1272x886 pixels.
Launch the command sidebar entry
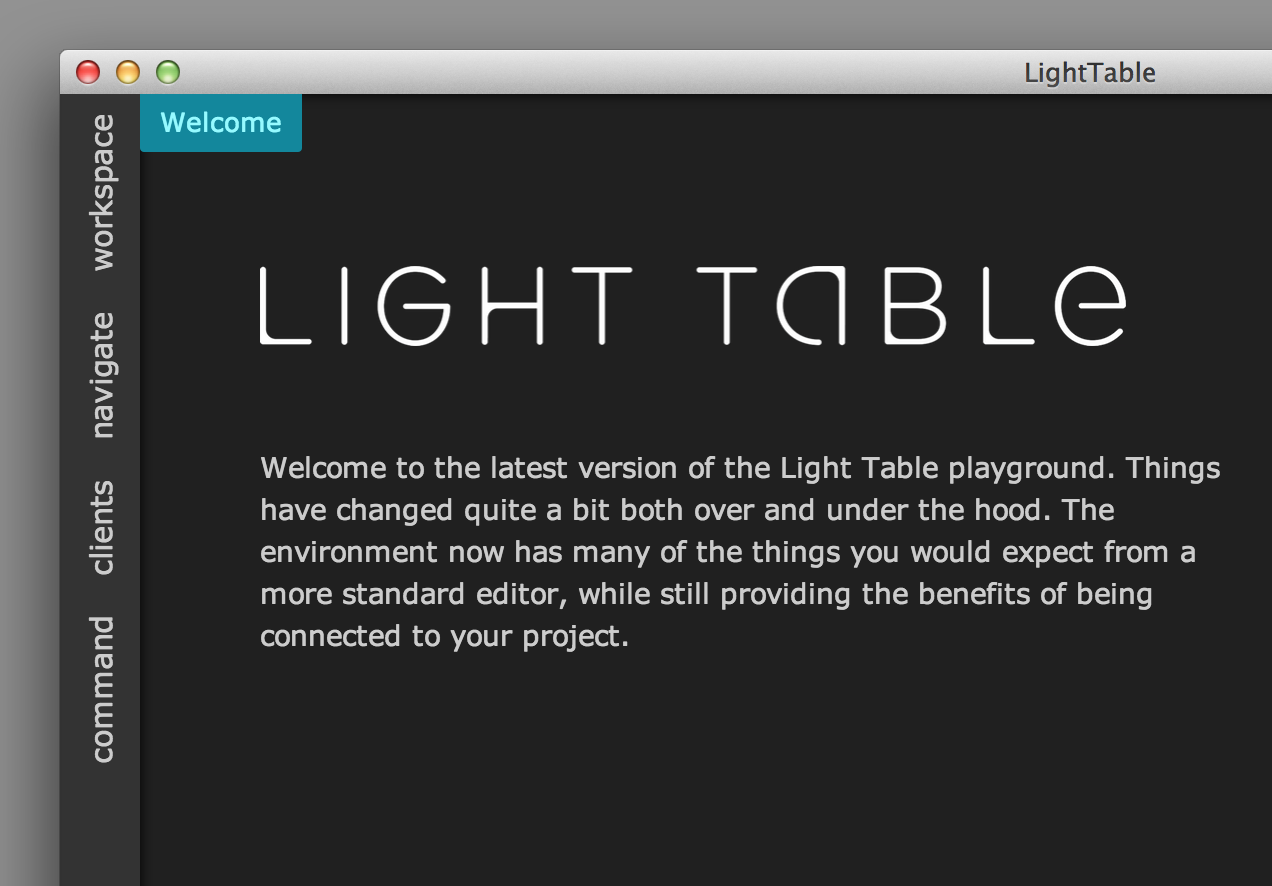(103, 690)
